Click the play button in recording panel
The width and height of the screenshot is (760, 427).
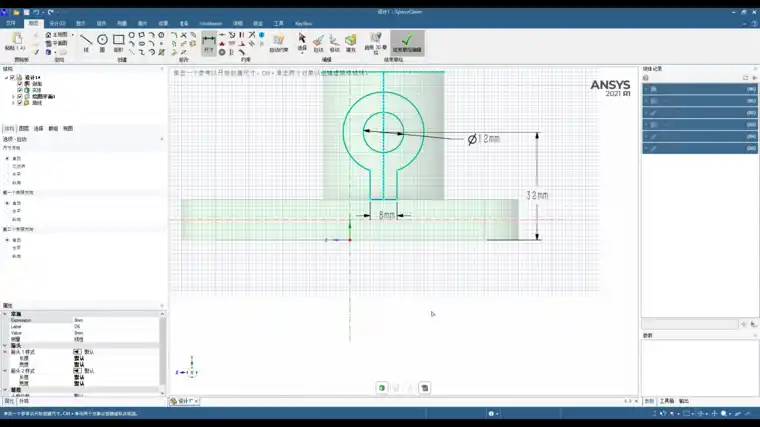[x=754, y=78]
